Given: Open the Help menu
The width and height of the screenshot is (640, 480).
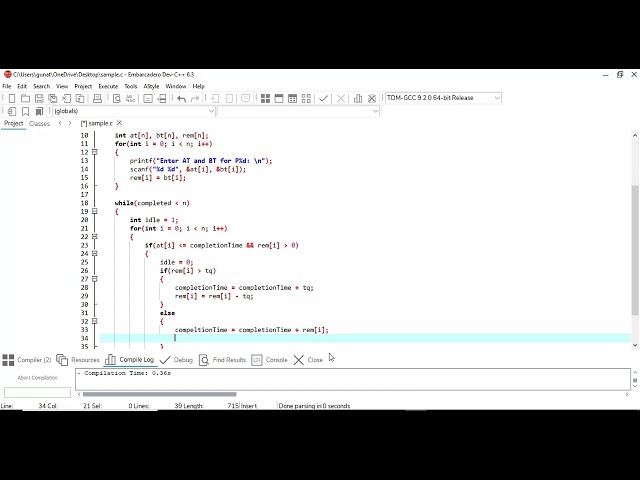Looking at the screenshot, I should coord(198,87).
